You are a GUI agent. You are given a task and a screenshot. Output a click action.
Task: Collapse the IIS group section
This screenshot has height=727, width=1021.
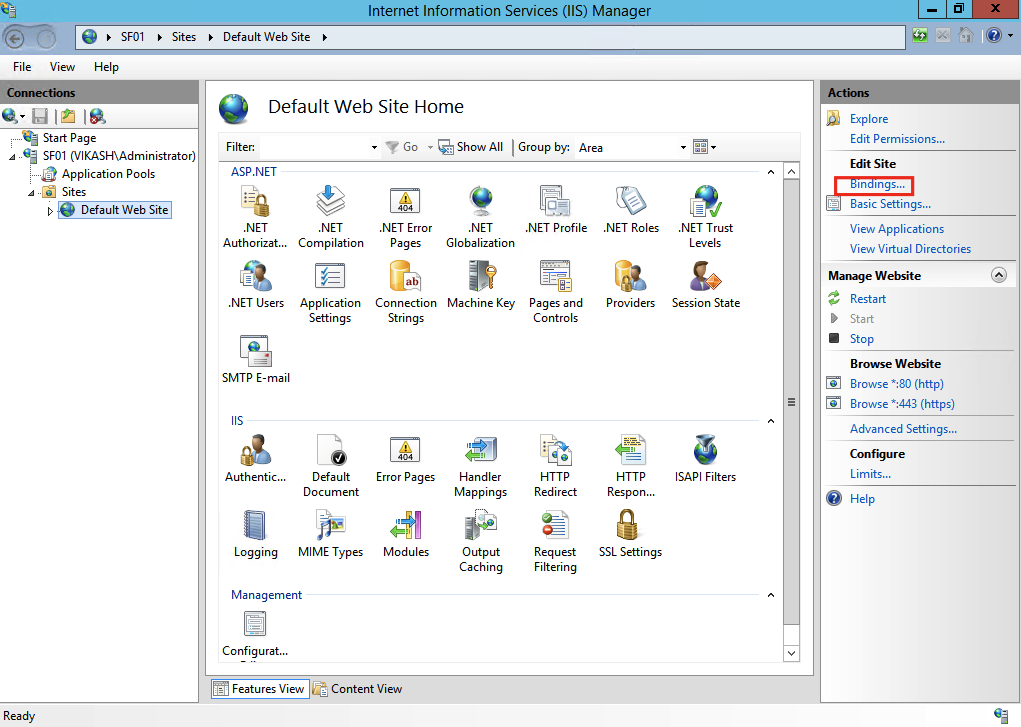coord(771,421)
